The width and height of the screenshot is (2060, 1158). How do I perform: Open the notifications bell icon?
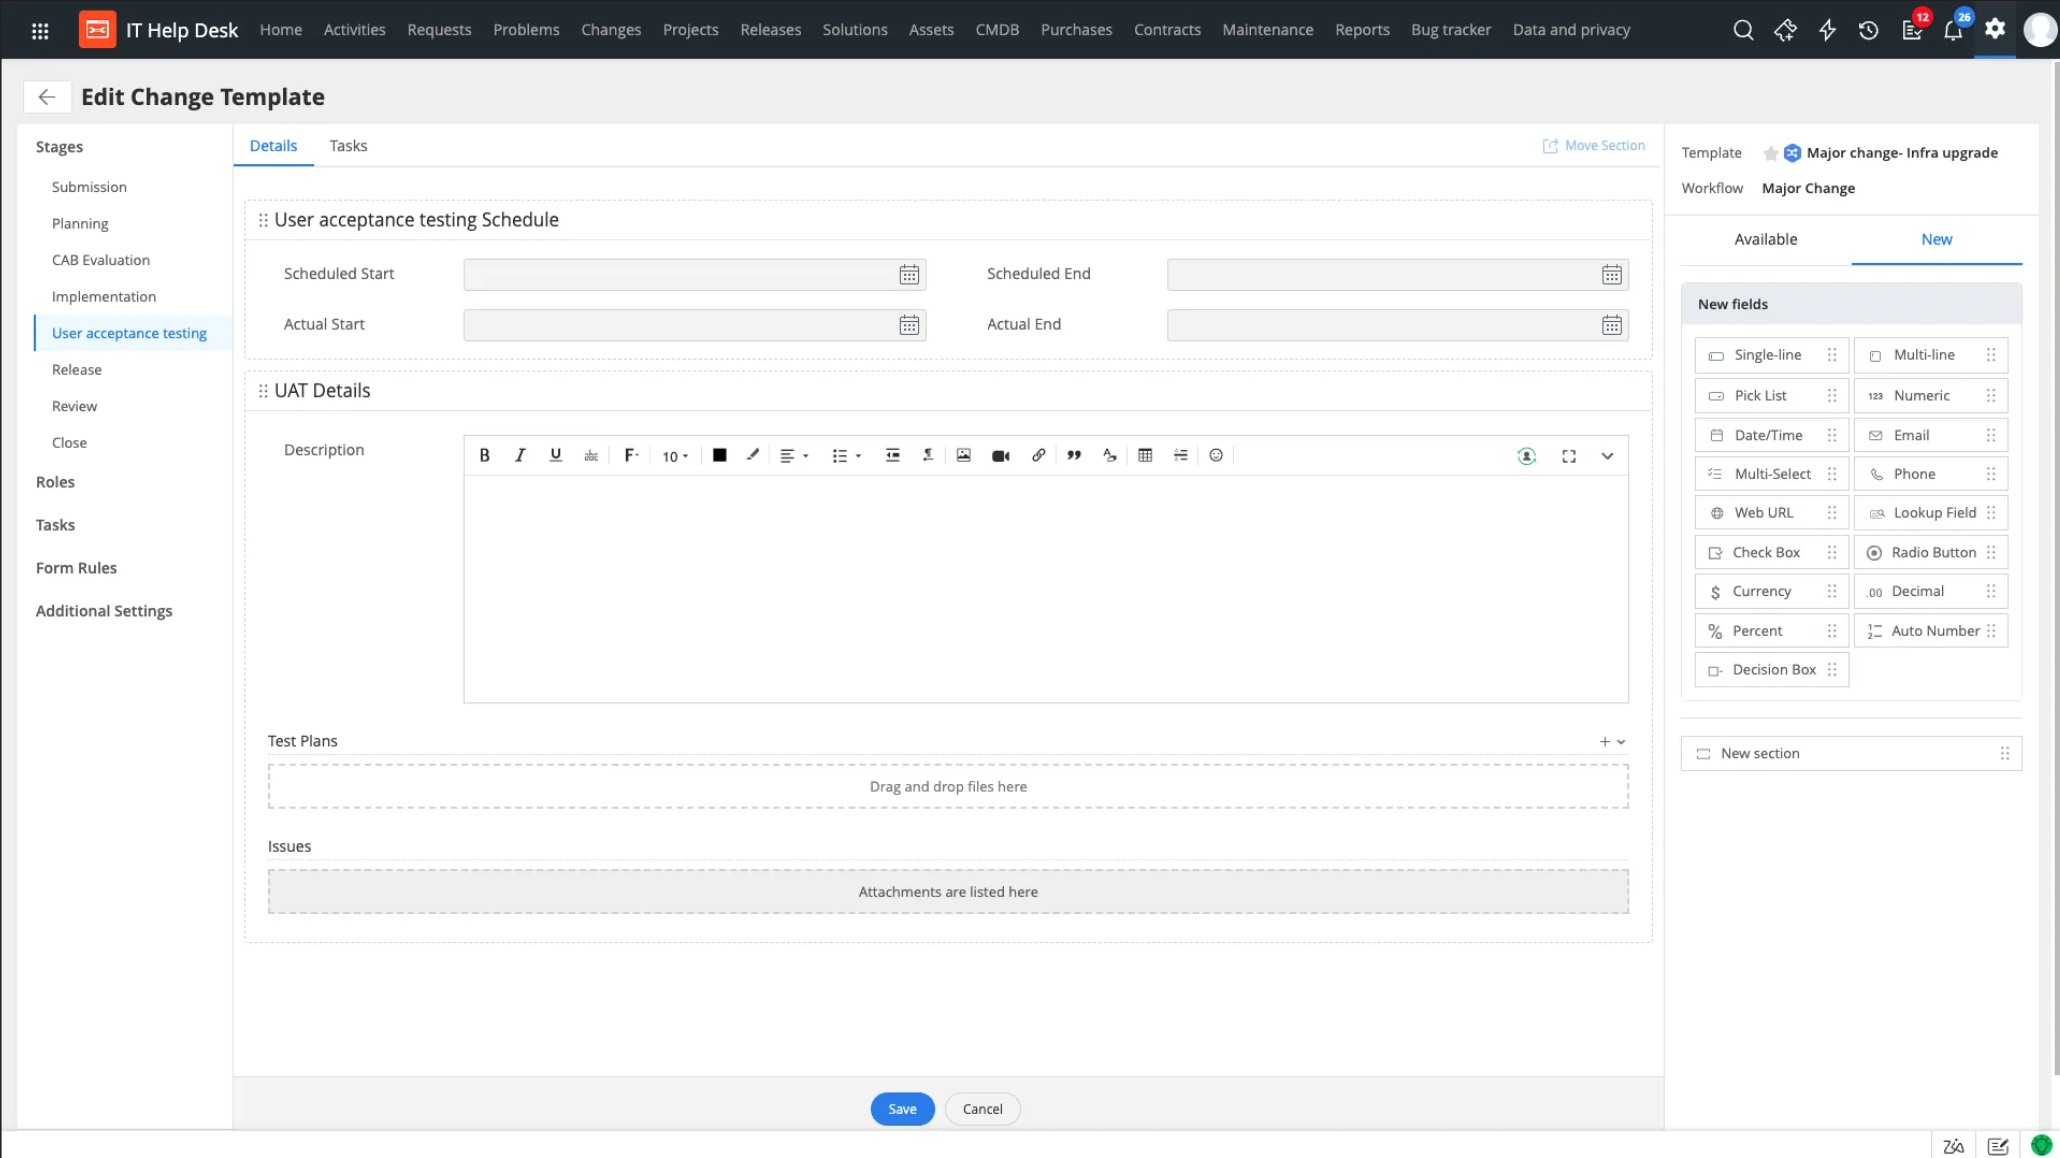tap(1952, 30)
